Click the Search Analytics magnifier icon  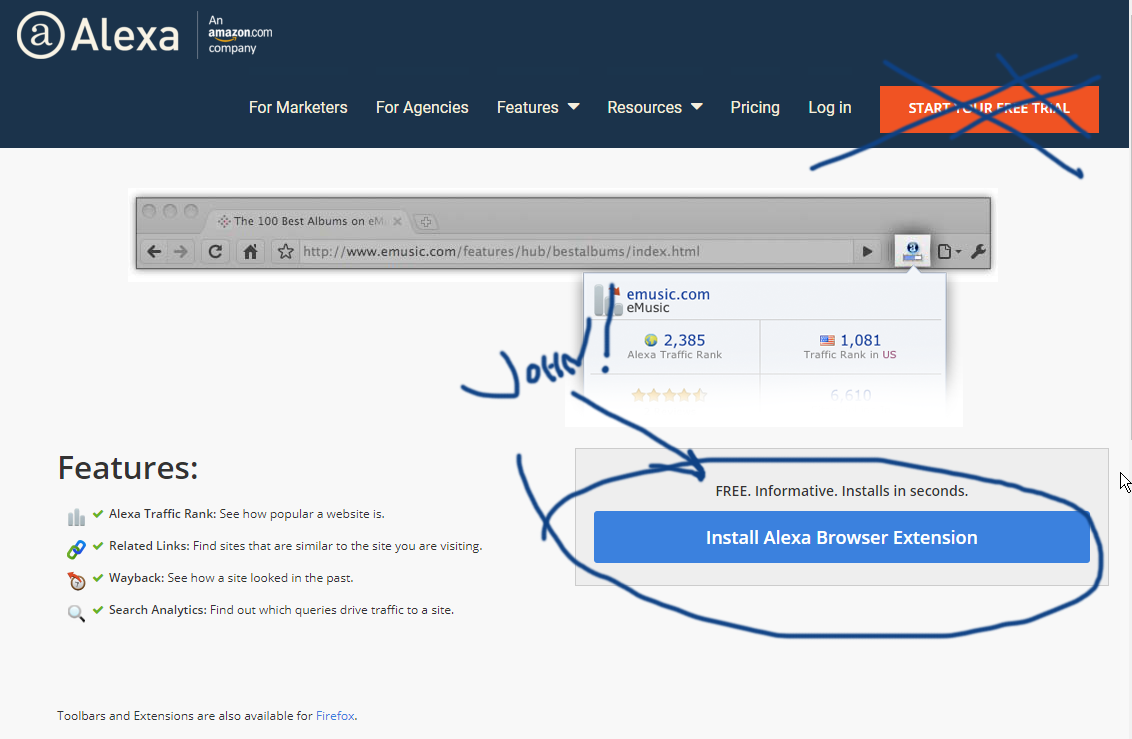[76, 613]
